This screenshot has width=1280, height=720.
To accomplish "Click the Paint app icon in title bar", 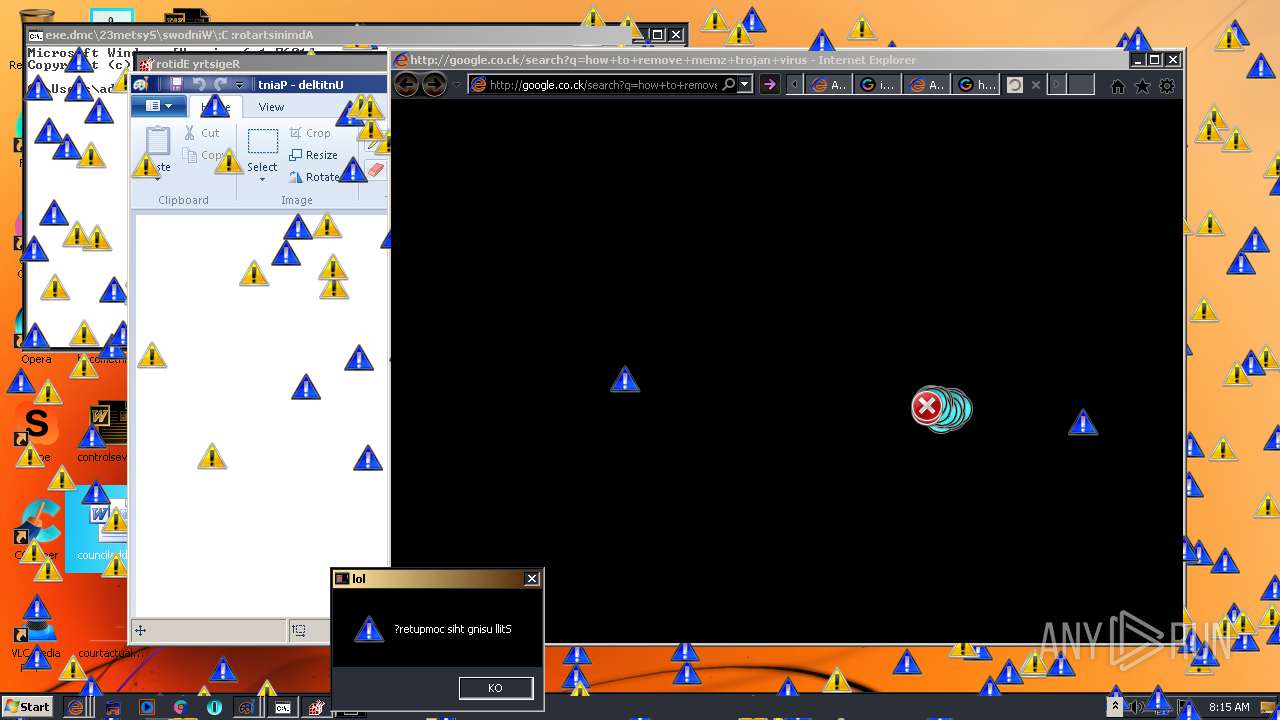I will [141, 85].
